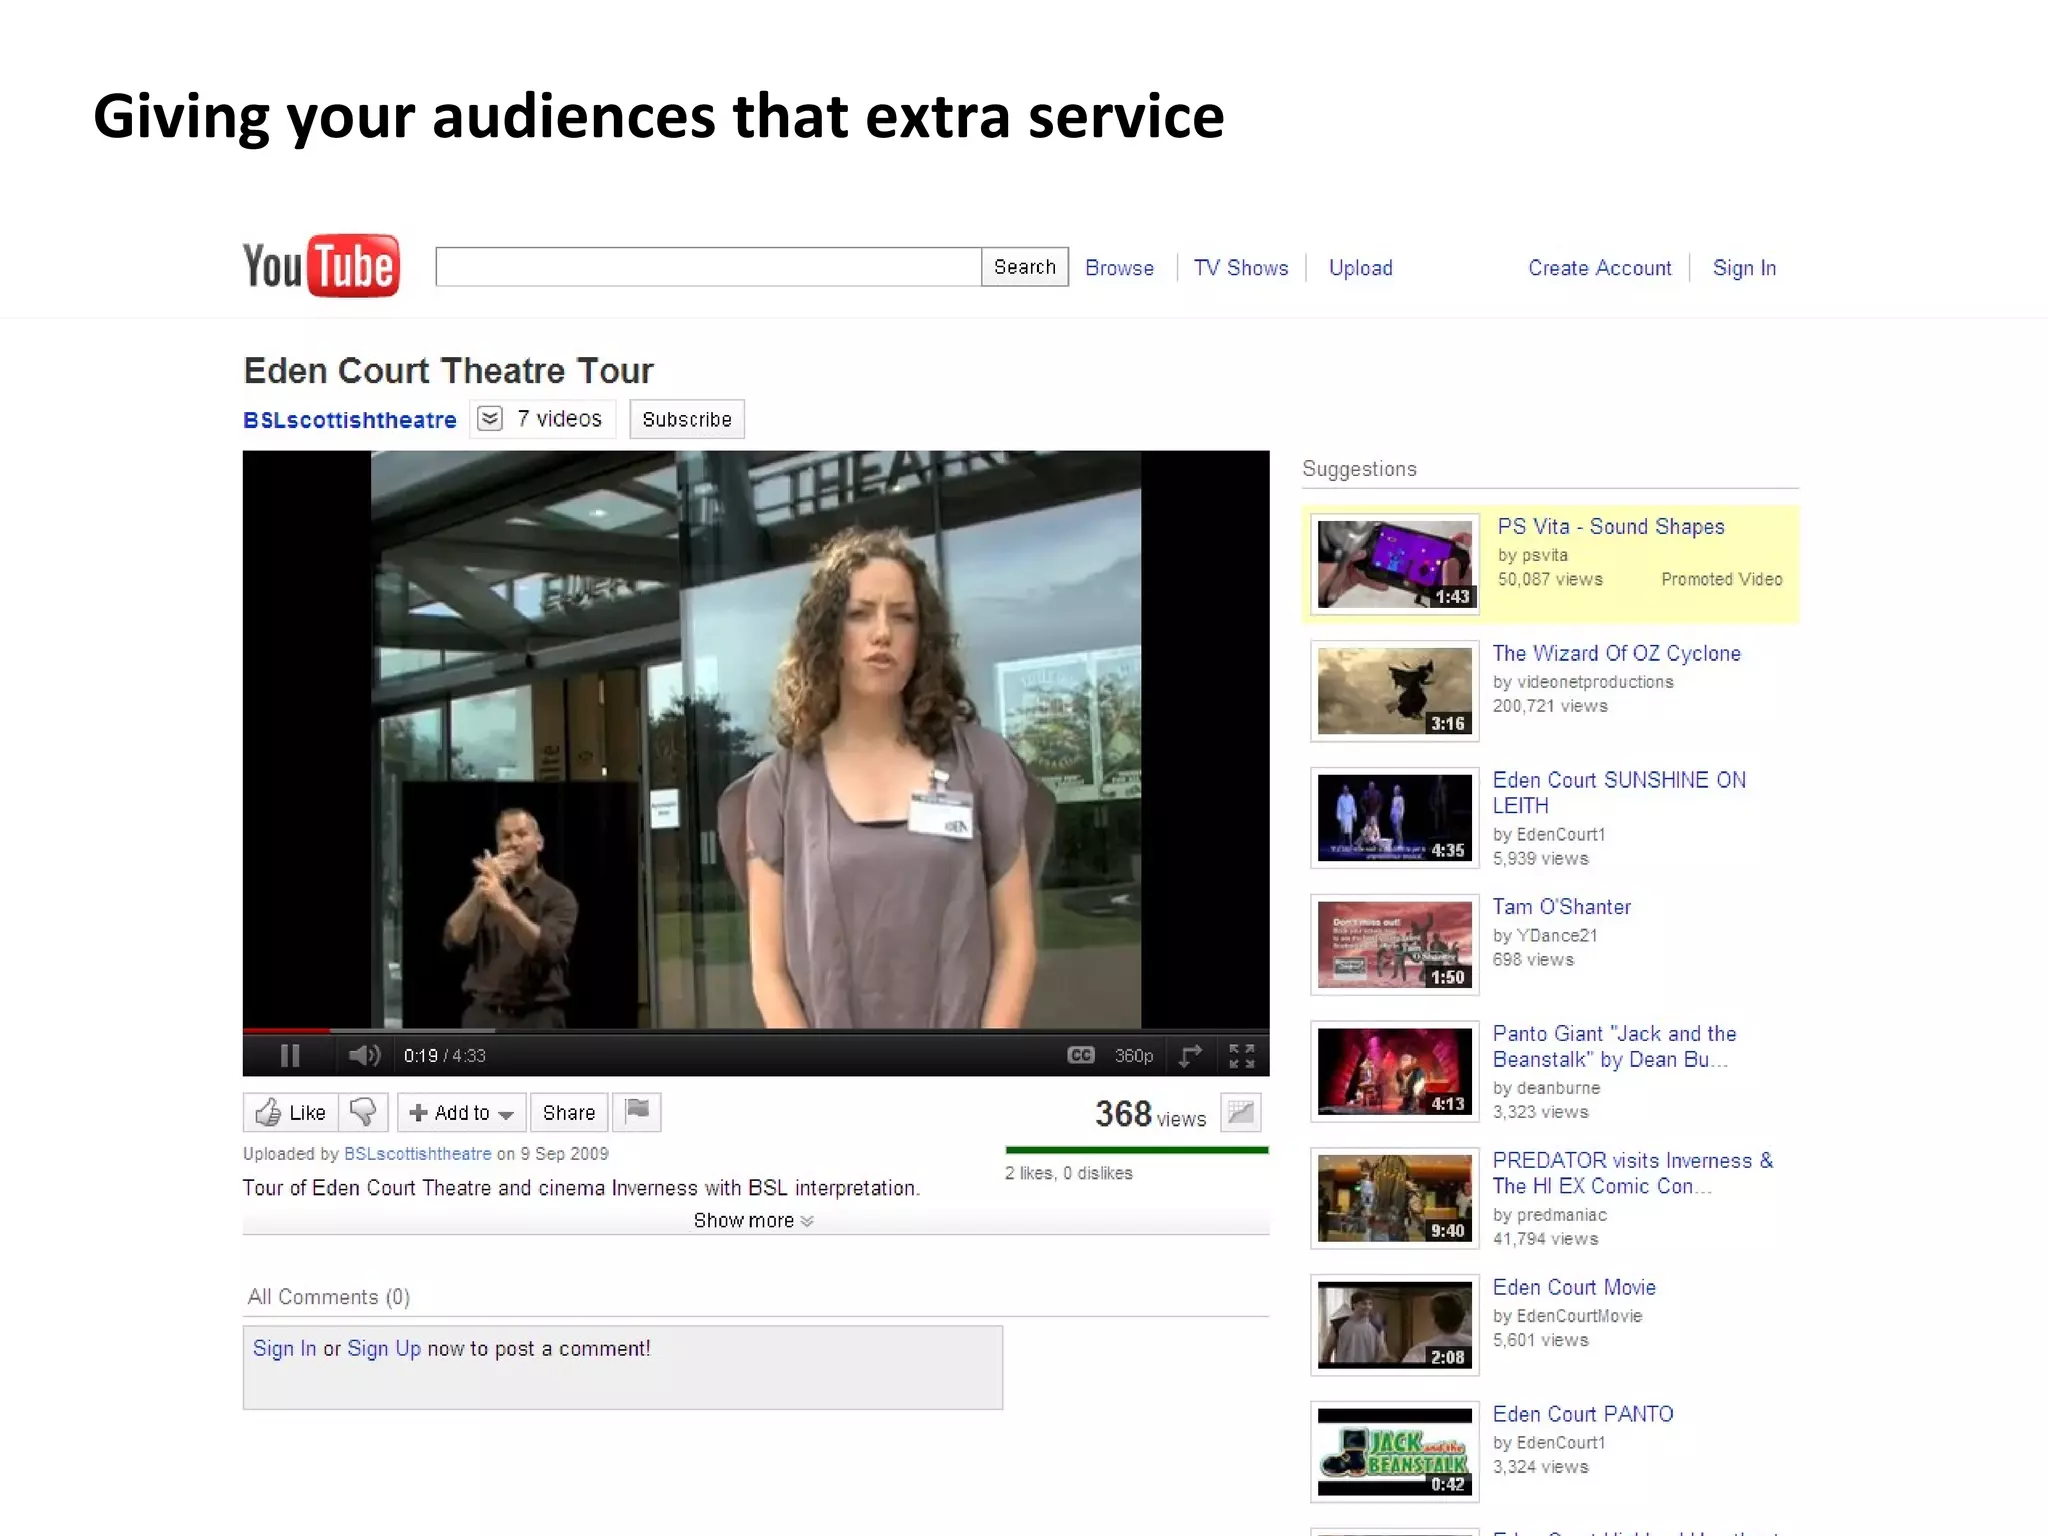This screenshot has height=1536, width=2048.
Task: Open Tam O'Shanter video thumbnail
Action: coord(1395,945)
